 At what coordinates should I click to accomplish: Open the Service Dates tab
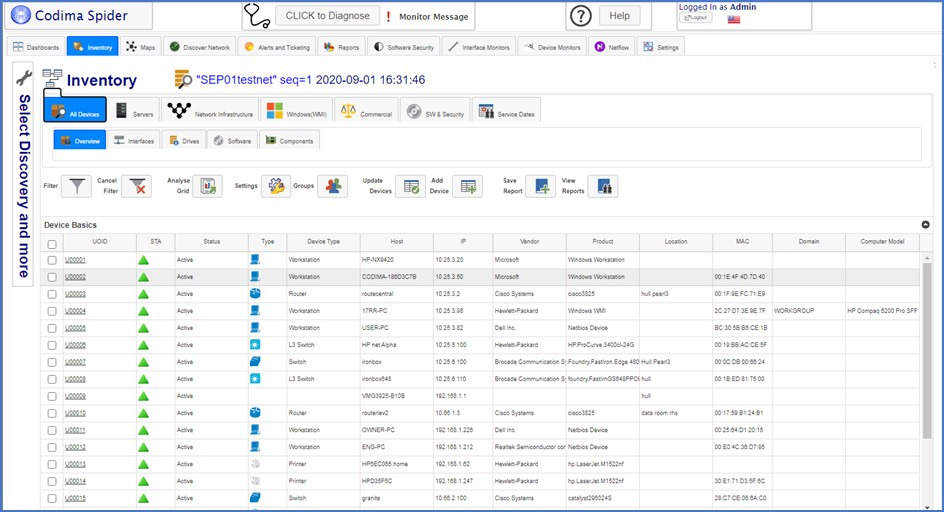point(506,110)
